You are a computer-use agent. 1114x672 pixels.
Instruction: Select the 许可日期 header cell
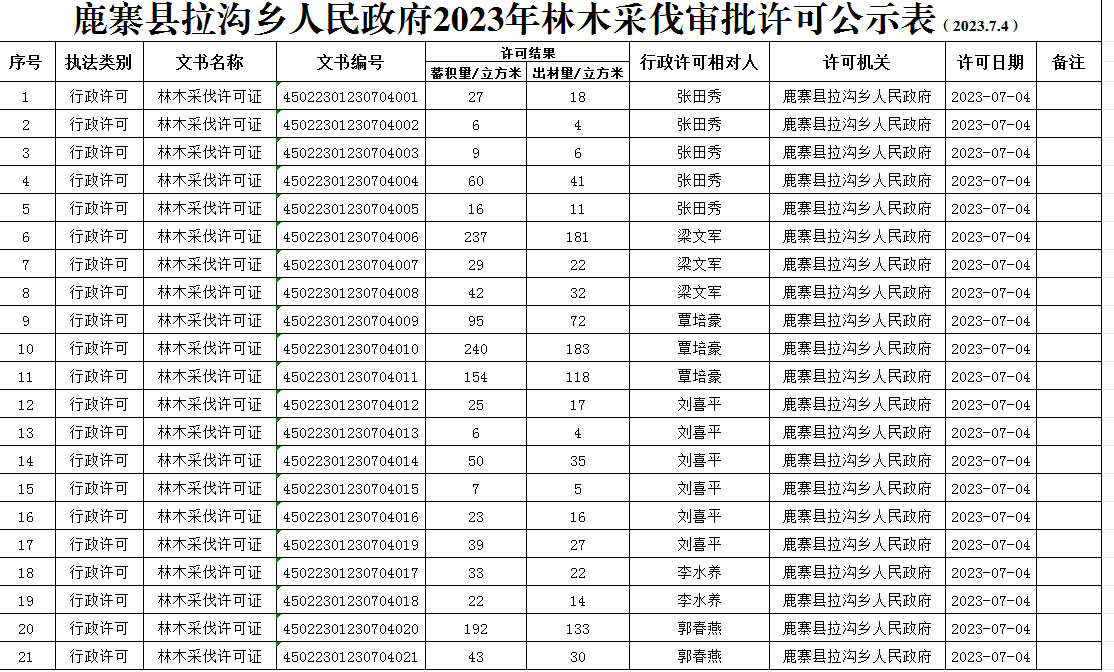[990, 62]
